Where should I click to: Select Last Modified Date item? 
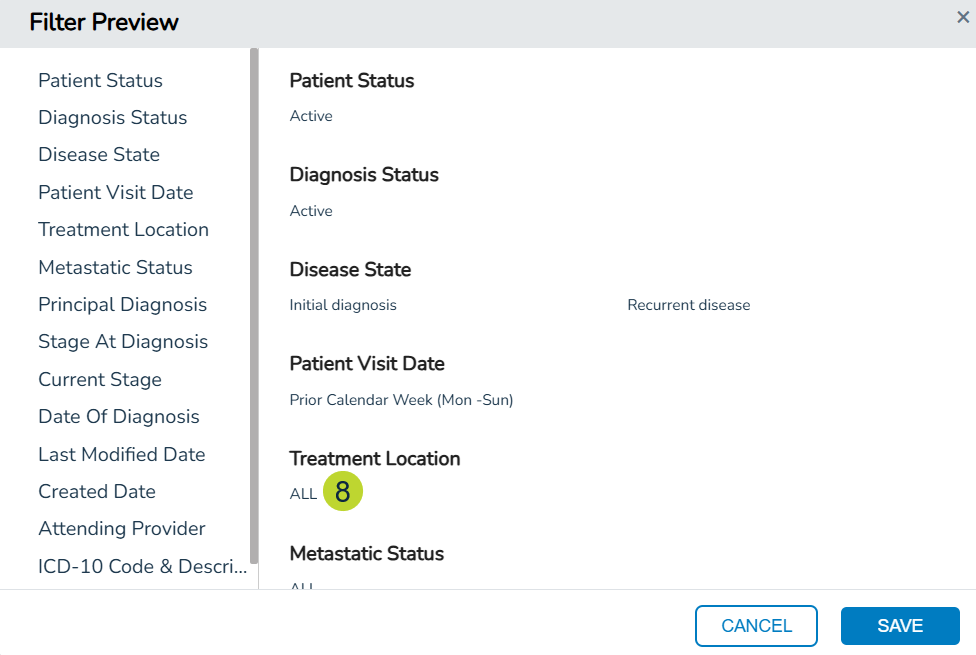point(121,454)
